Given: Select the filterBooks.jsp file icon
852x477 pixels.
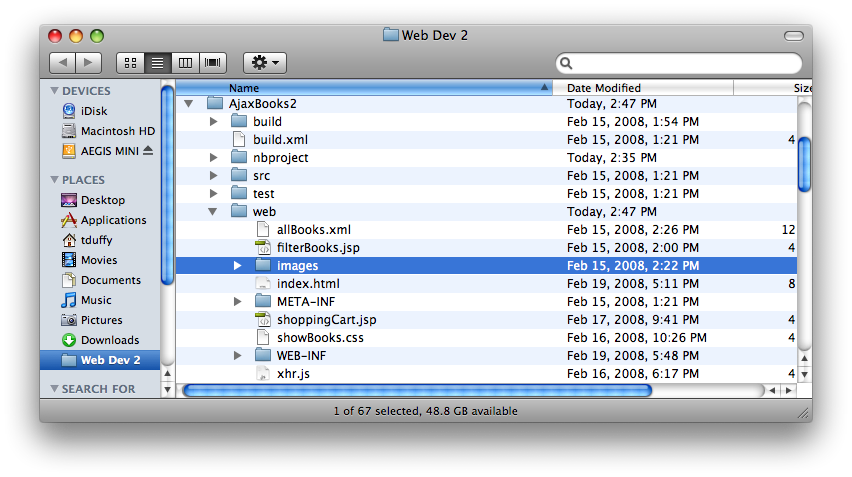Looking at the screenshot, I should click(x=263, y=248).
